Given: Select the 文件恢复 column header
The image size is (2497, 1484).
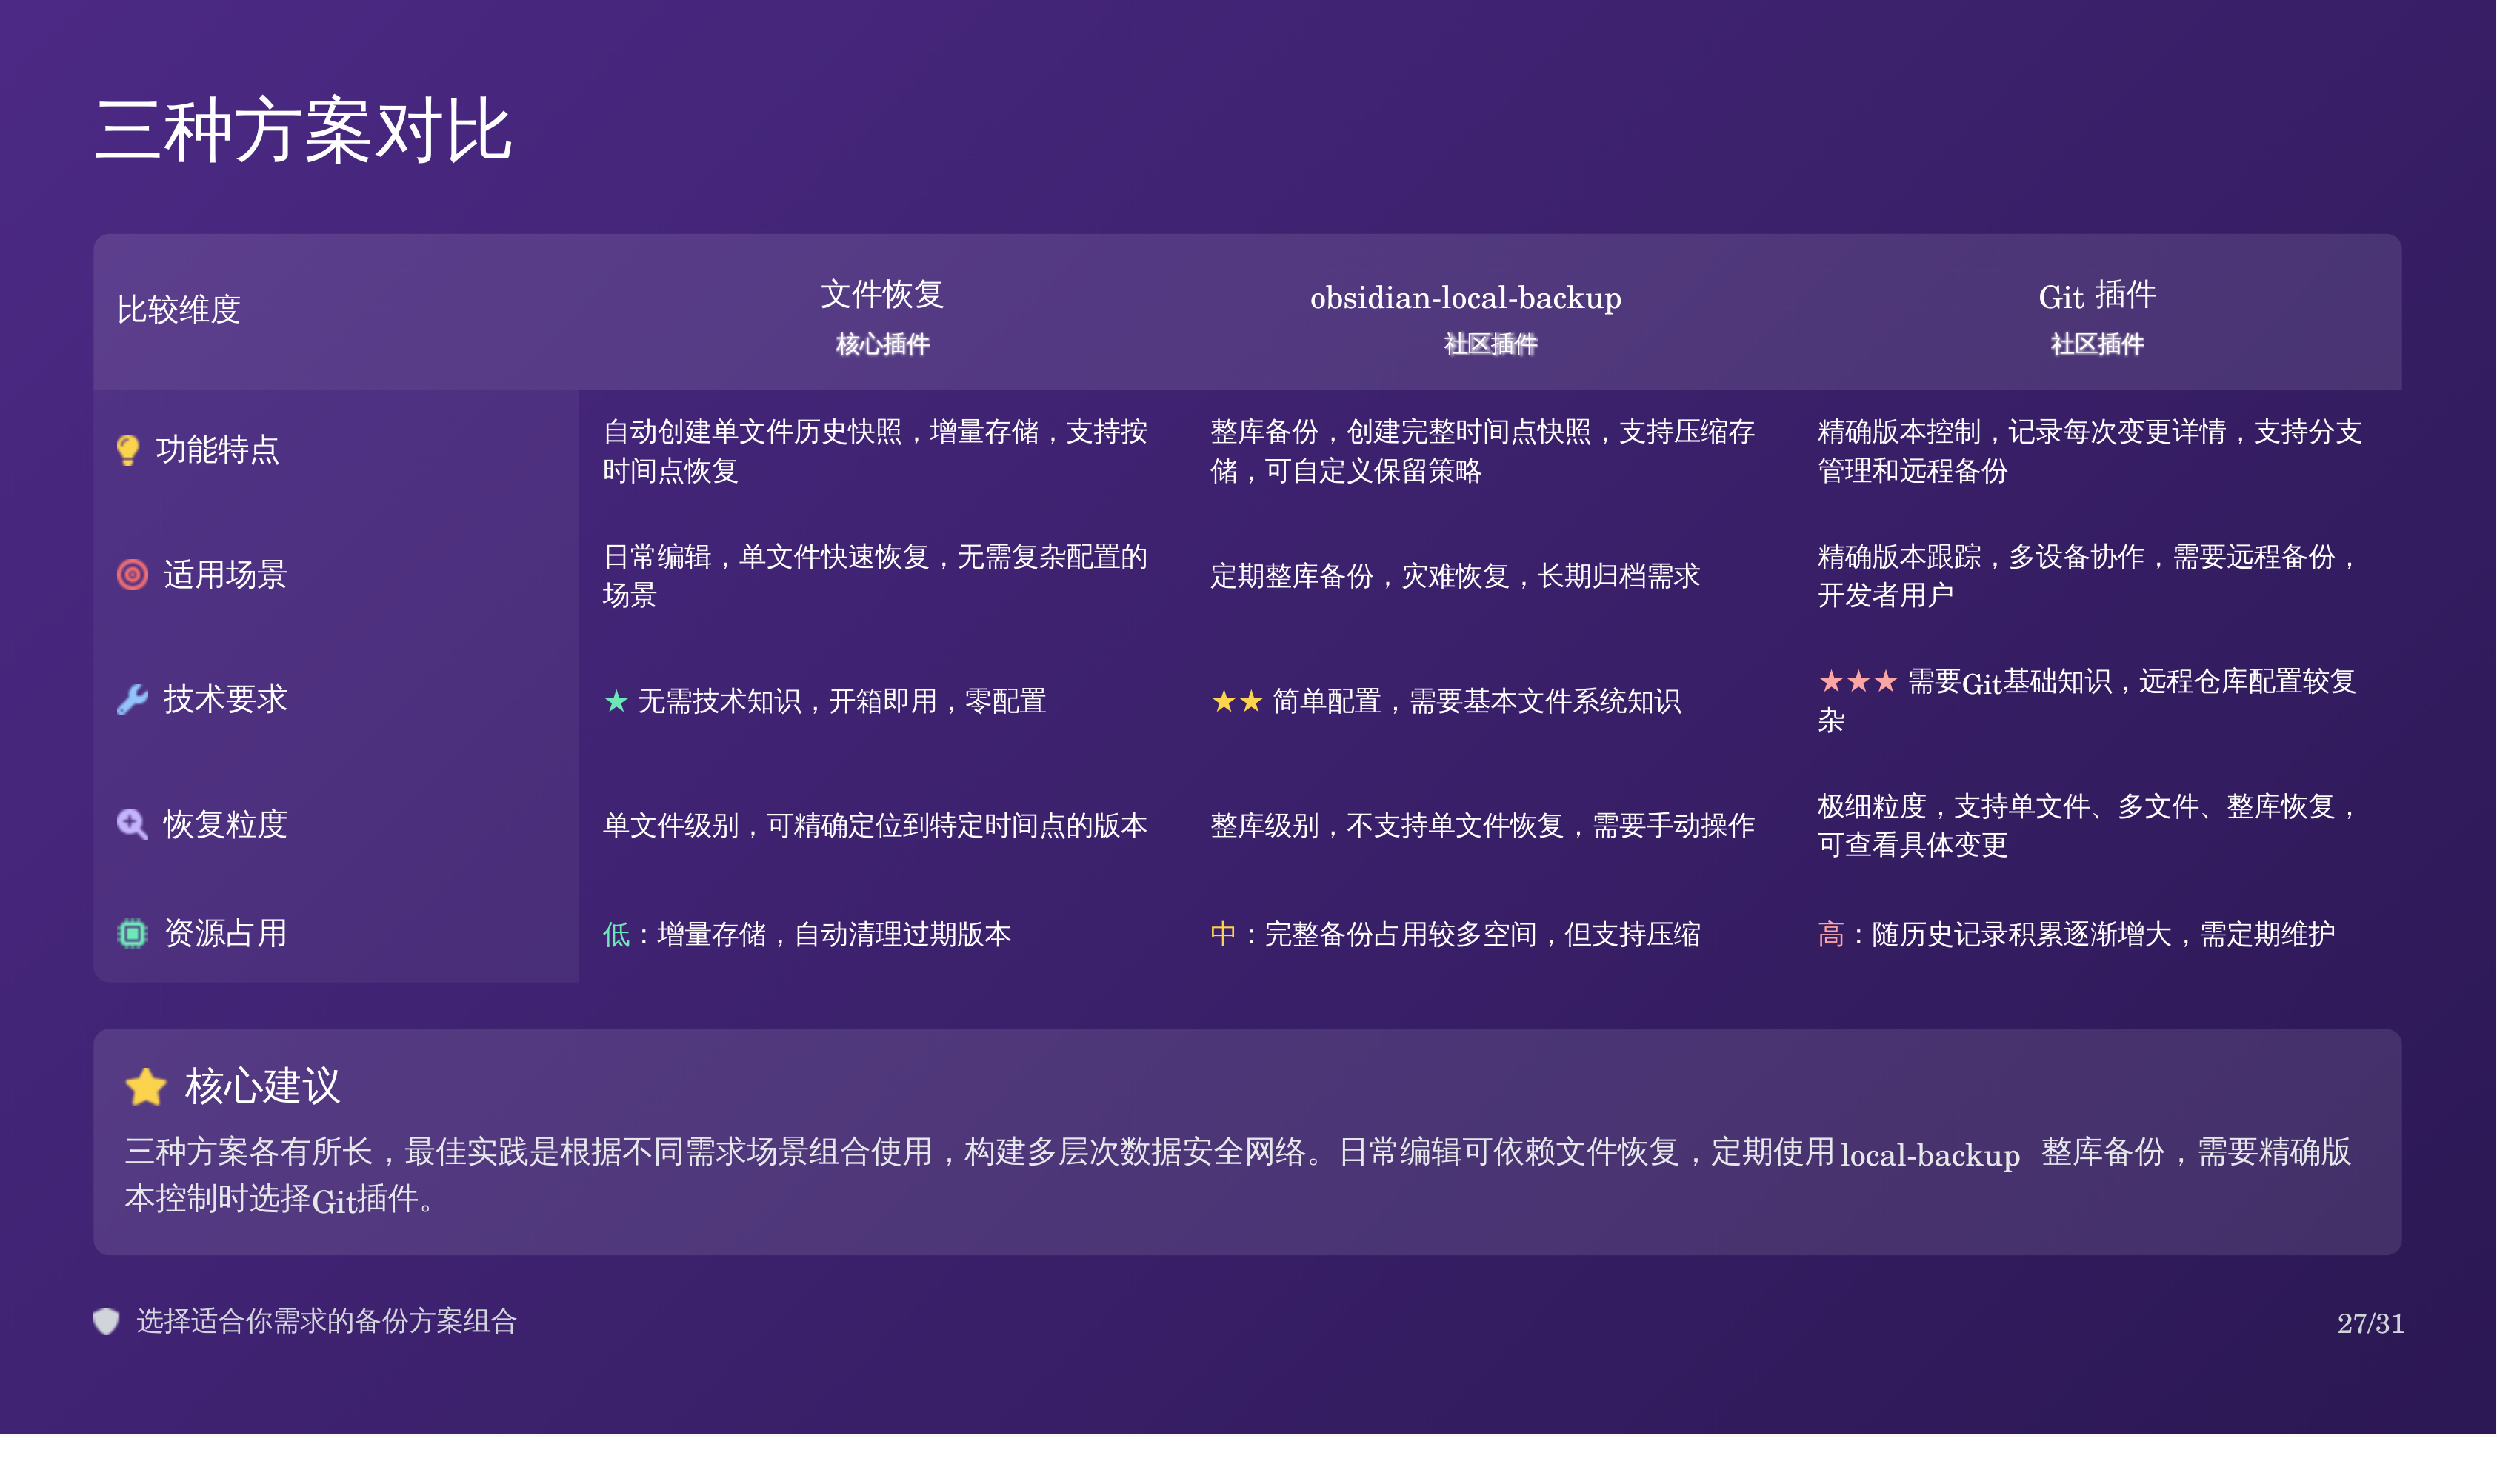Looking at the screenshot, I should [x=882, y=295].
